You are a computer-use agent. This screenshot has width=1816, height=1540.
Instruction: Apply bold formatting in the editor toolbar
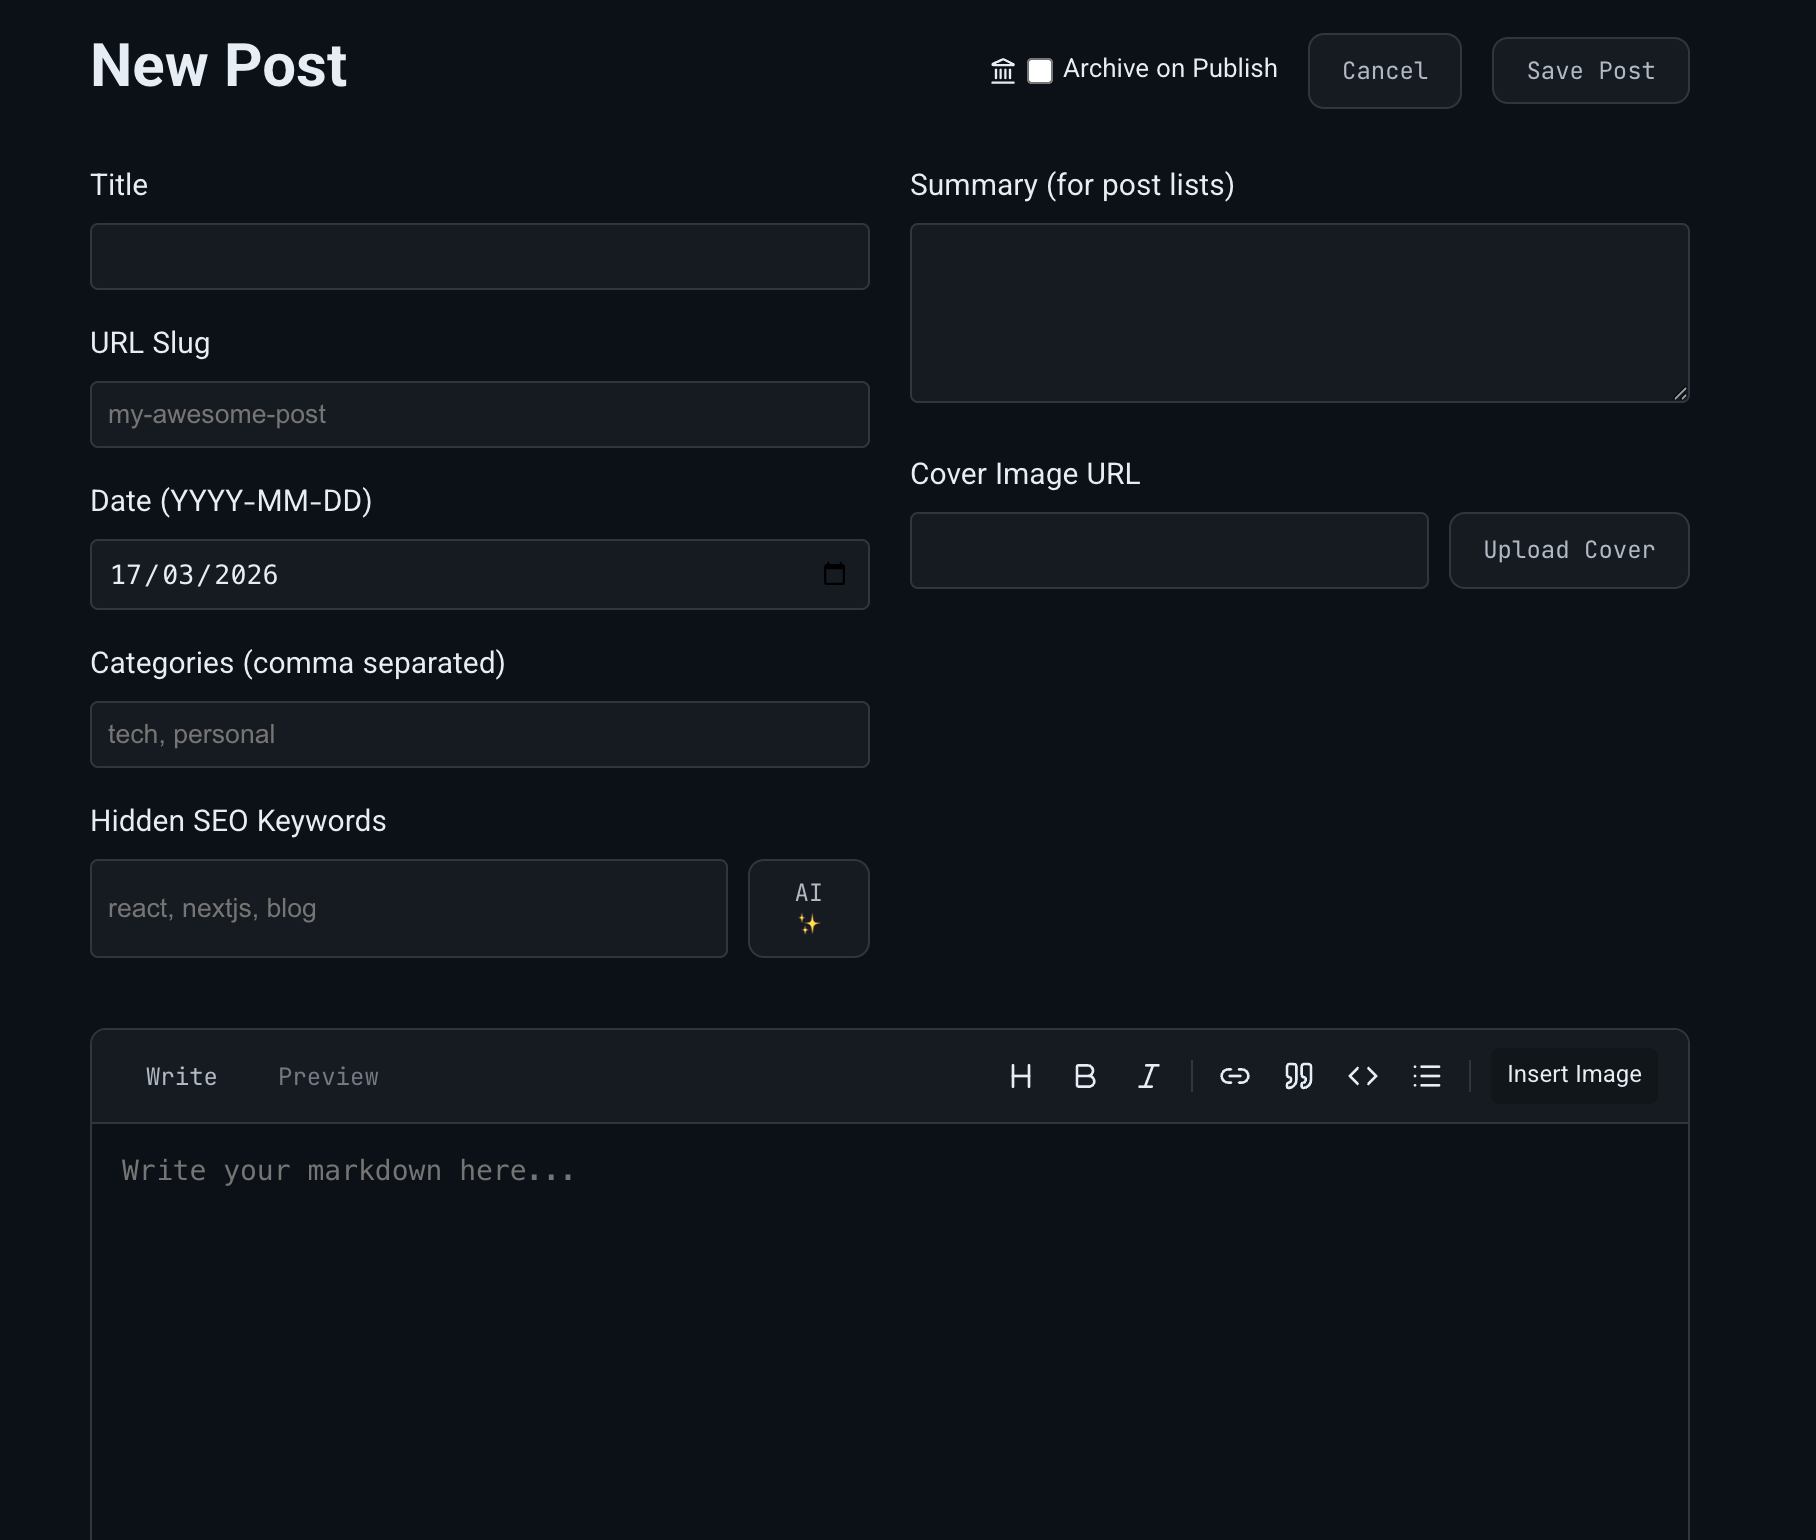pos(1084,1076)
